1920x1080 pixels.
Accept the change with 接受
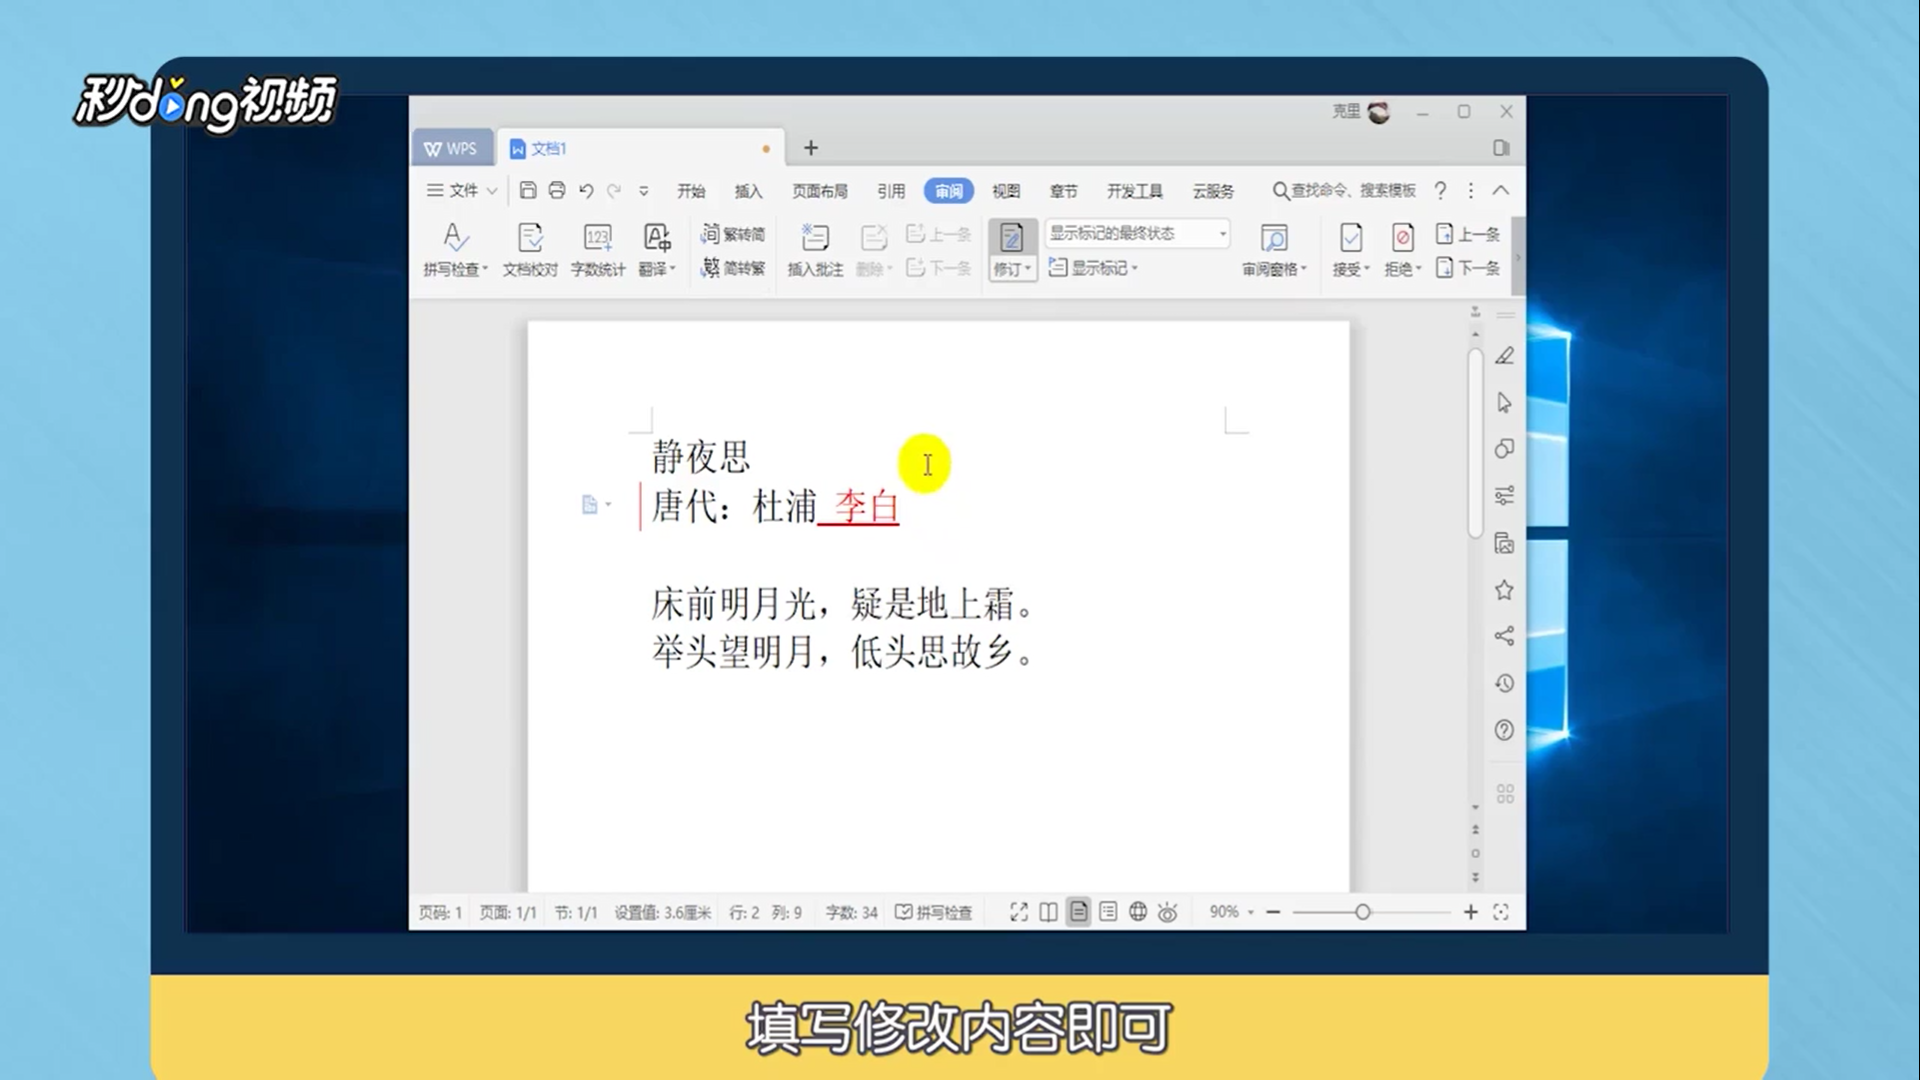click(x=1351, y=249)
